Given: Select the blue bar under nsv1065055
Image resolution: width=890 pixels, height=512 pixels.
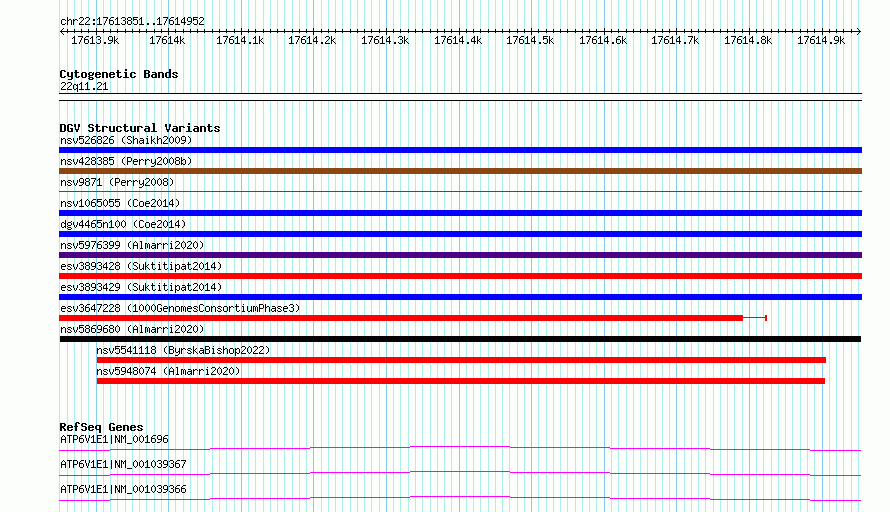Looking at the screenshot, I should point(460,213).
